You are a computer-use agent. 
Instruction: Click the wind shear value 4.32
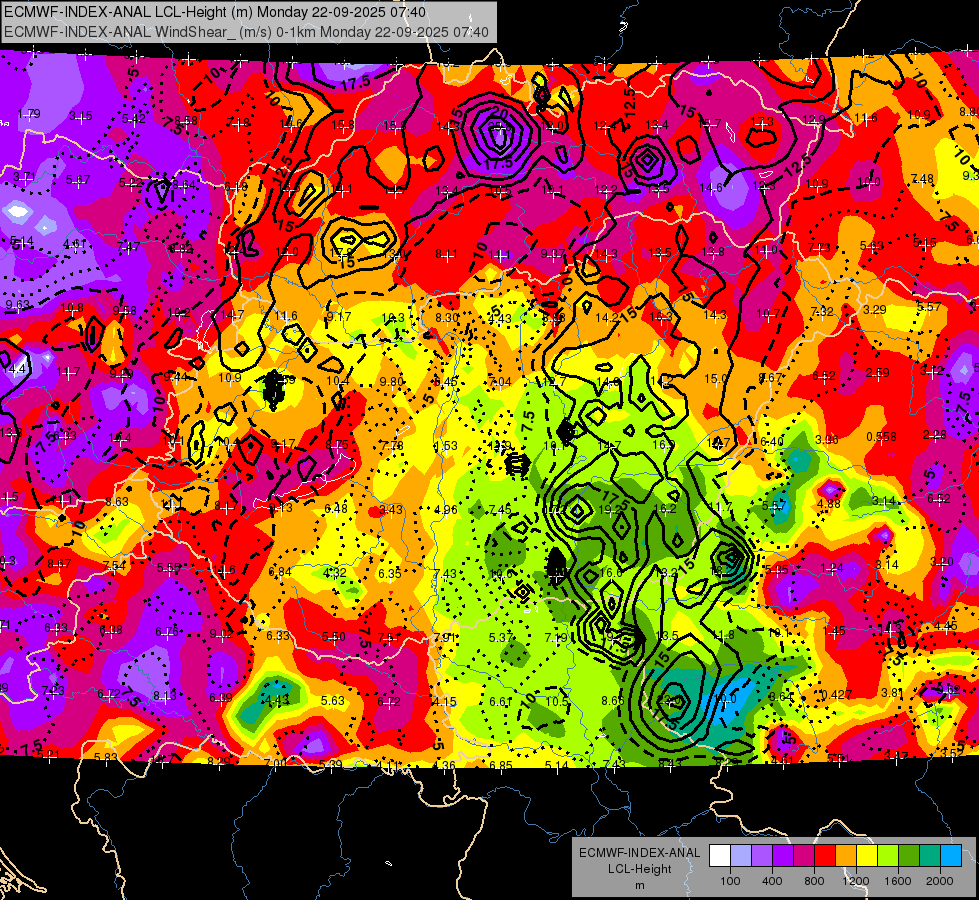[x=335, y=572]
